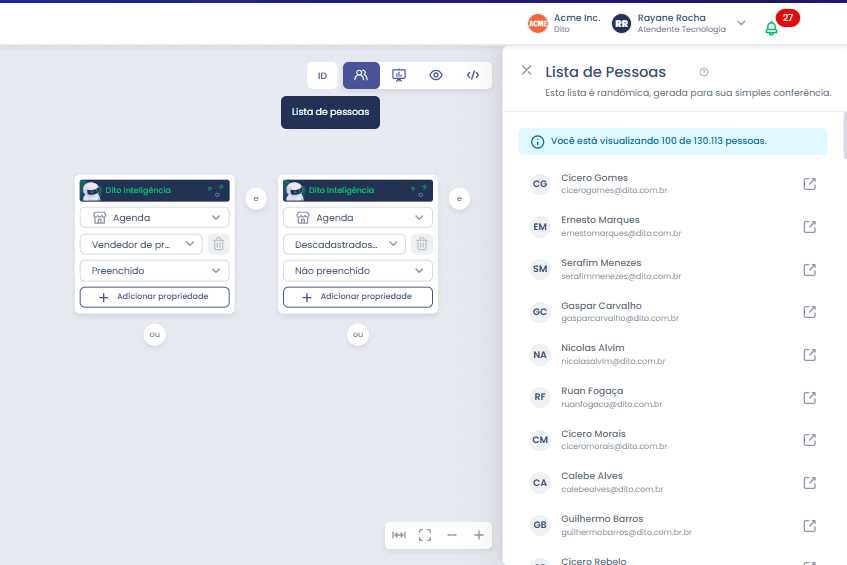
Task: Open Serafim Menezes profile link icon
Action: 809,269
